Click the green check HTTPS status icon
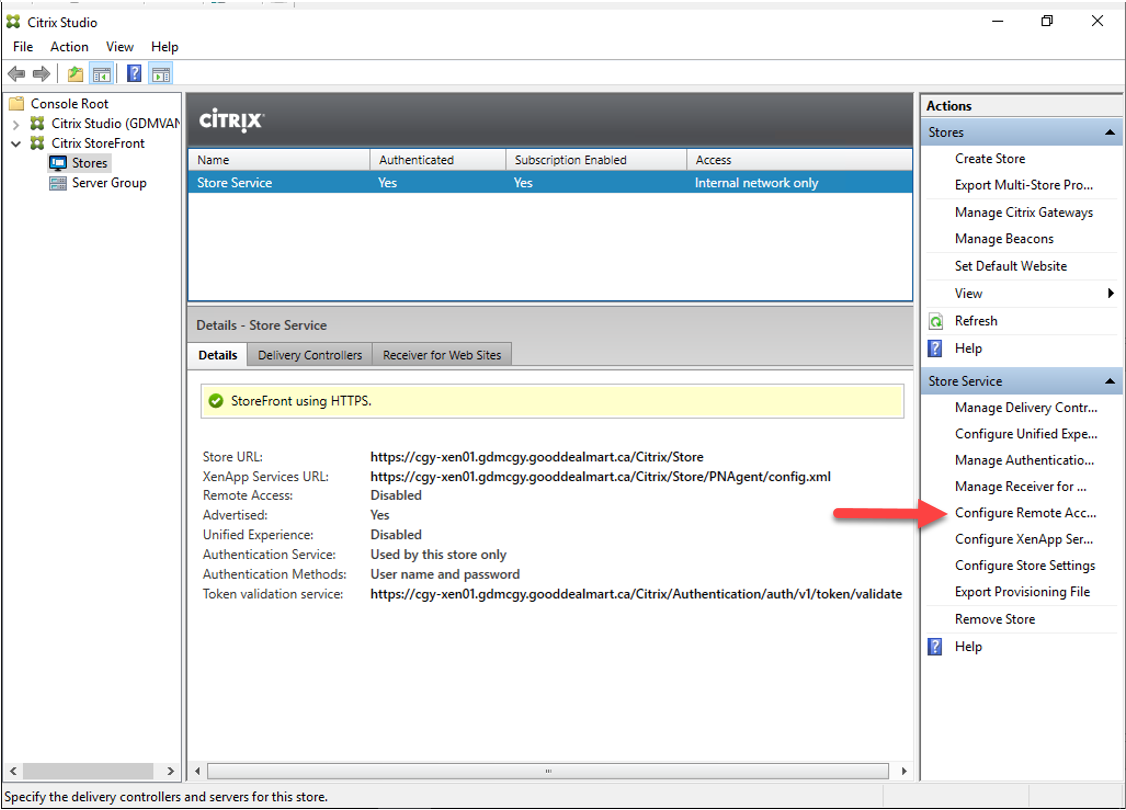The image size is (1126, 810). [x=215, y=401]
